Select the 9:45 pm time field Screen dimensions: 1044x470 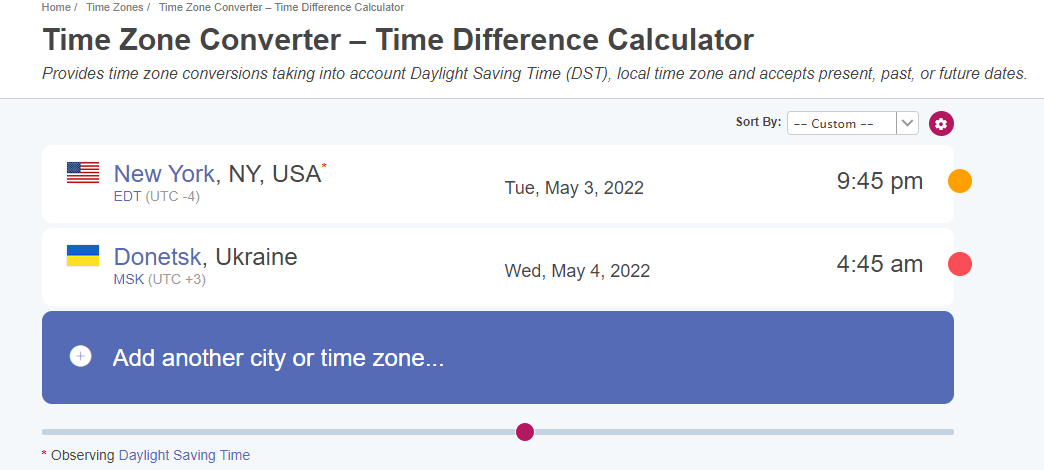[880, 181]
